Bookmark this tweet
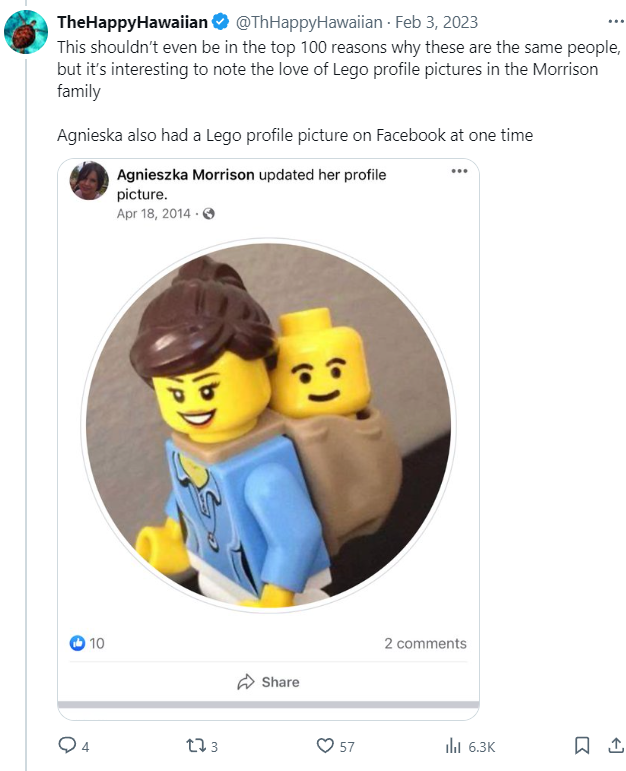 coord(581,746)
